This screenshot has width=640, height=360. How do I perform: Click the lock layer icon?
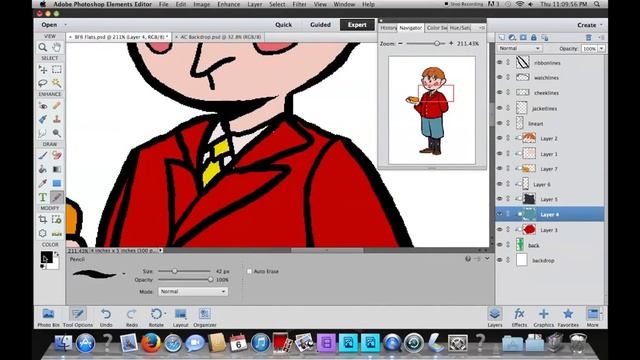533,37
